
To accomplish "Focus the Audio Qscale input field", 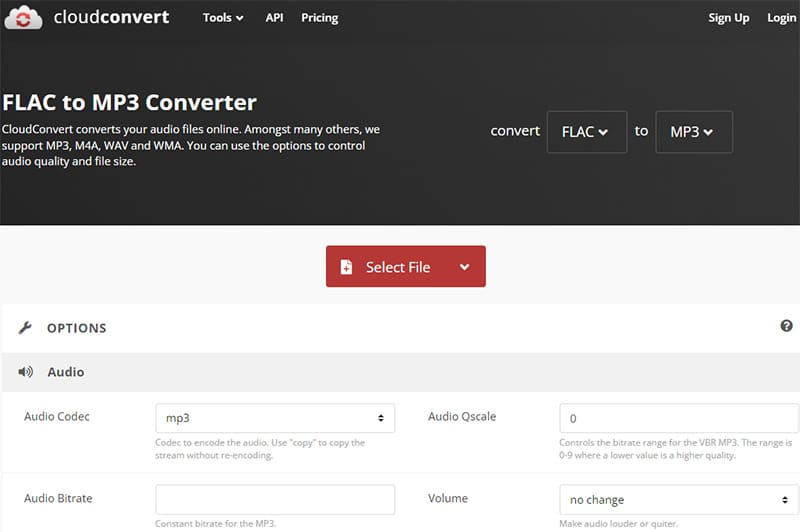I will pyautogui.click(x=679, y=418).
